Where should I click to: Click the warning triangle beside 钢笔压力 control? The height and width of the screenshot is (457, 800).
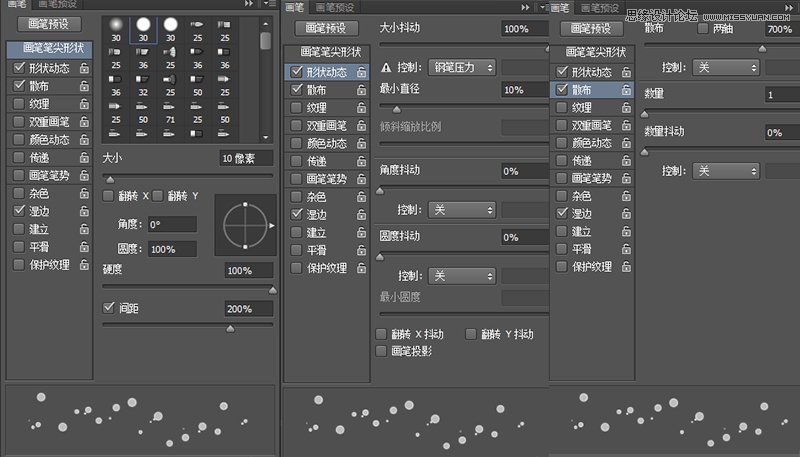386,67
